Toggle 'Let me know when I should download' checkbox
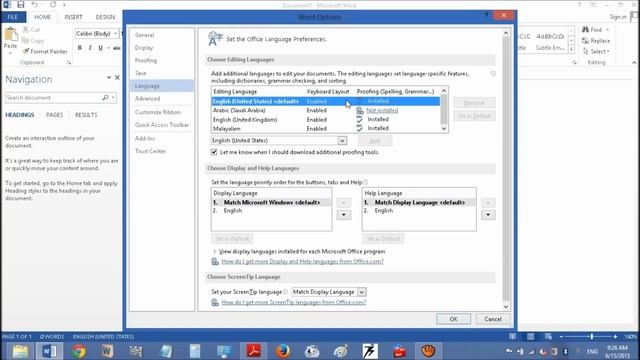The height and width of the screenshot is (360, 640). click(x=214, y=152)
